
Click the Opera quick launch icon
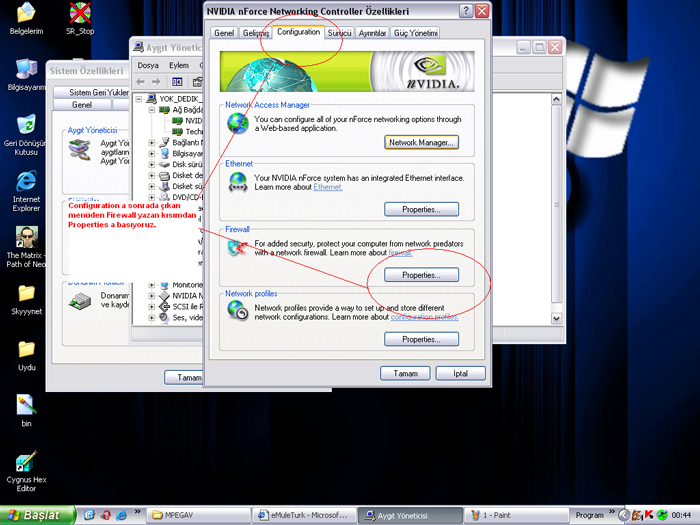click(105, 515)
